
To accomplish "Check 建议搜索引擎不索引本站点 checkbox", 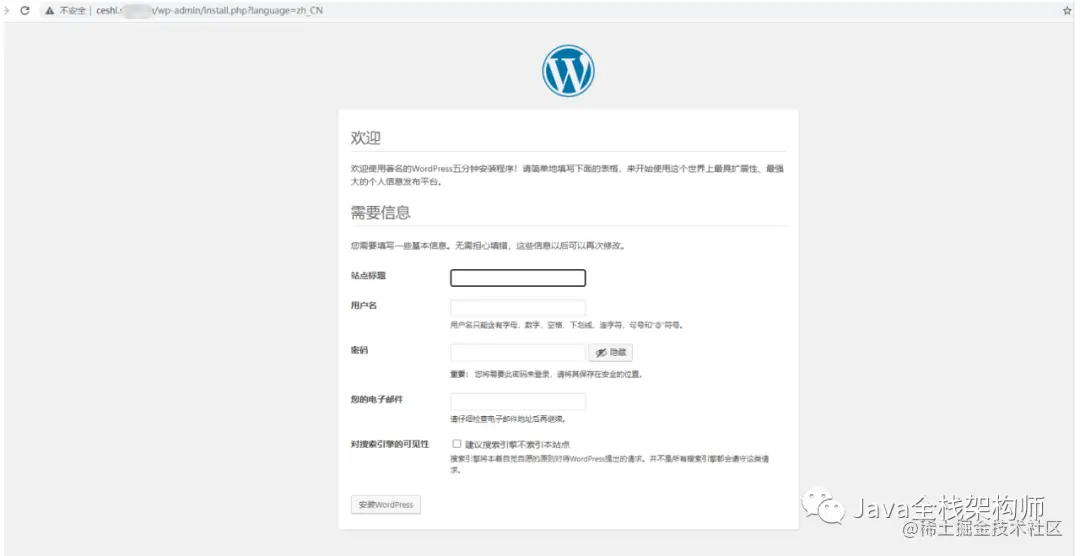I will pos(457,444).
